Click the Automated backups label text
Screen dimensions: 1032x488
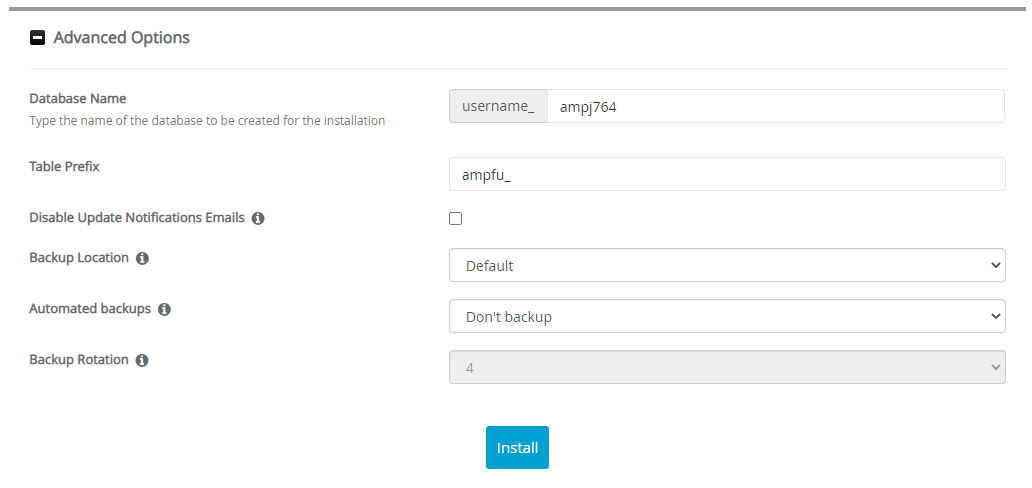click(90, 309)
